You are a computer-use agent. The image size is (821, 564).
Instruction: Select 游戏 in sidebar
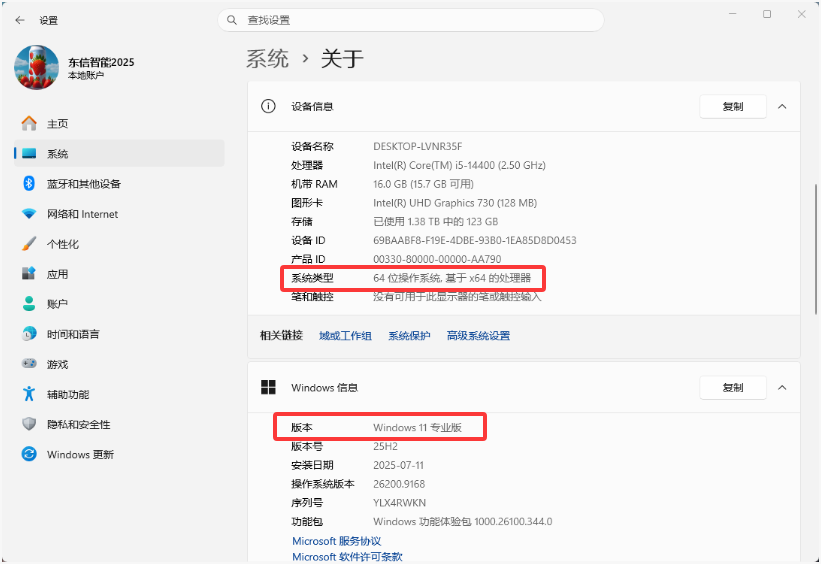58,364
